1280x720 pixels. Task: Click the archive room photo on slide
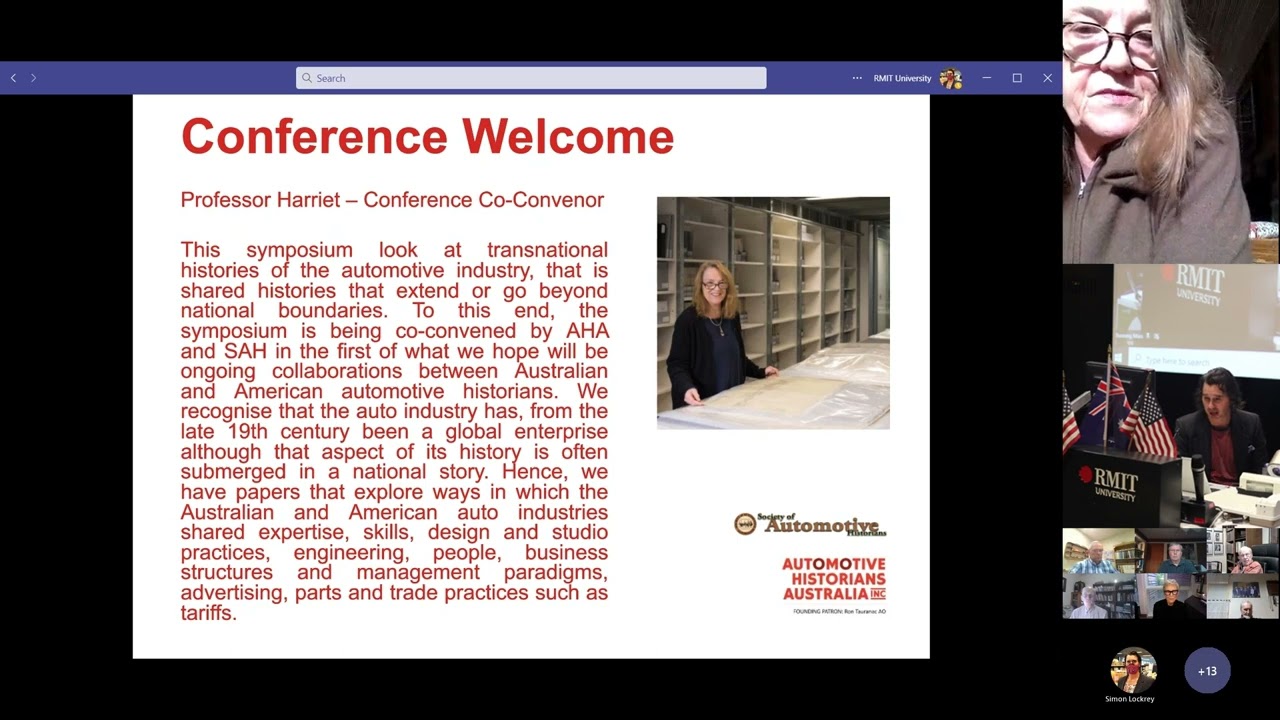click(x=773, y=313)
